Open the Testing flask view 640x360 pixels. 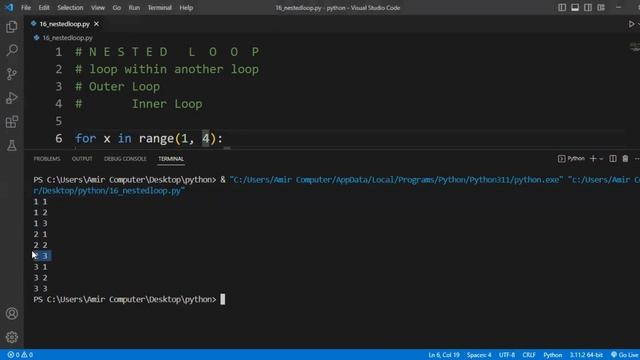(12, 145)
